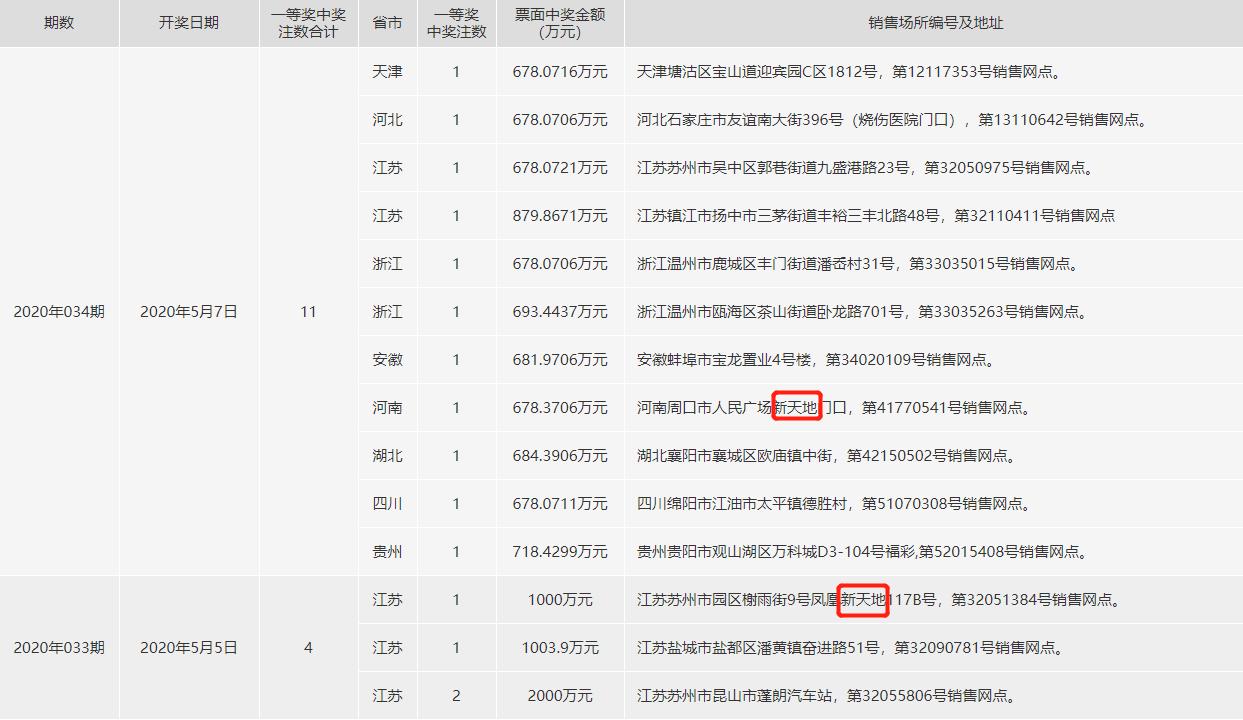Viewport: 1243px width, 720px height.
Task: Click the total count 11 cell
Action: (309, 311)
